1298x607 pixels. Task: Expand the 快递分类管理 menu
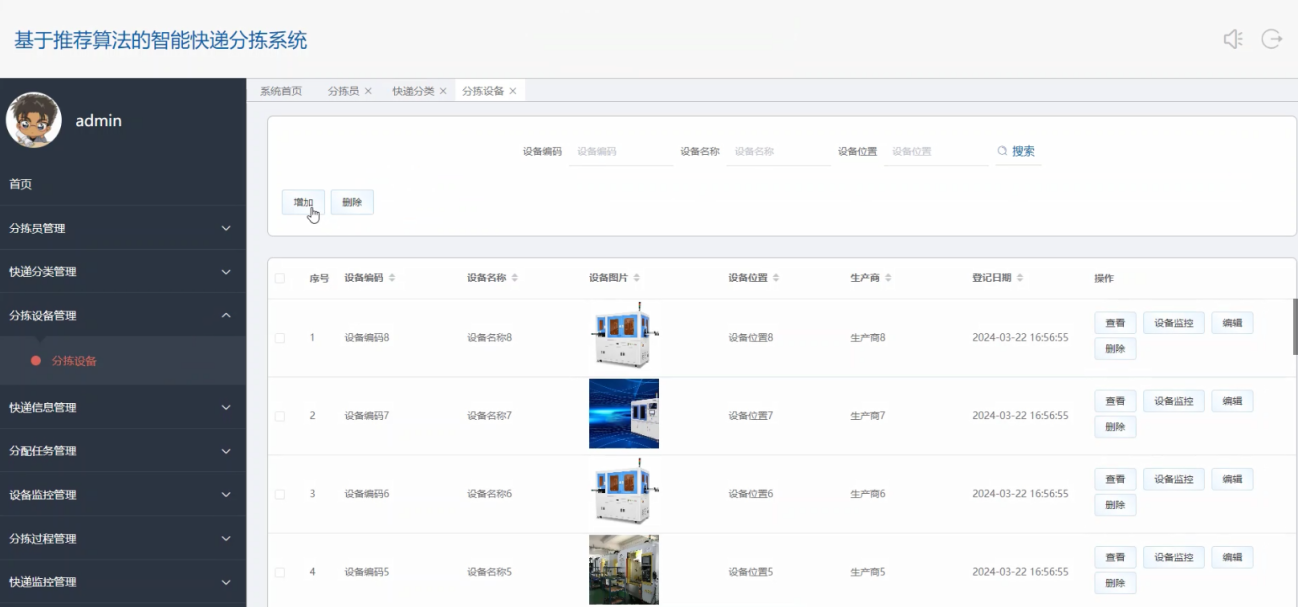(123, 272)
